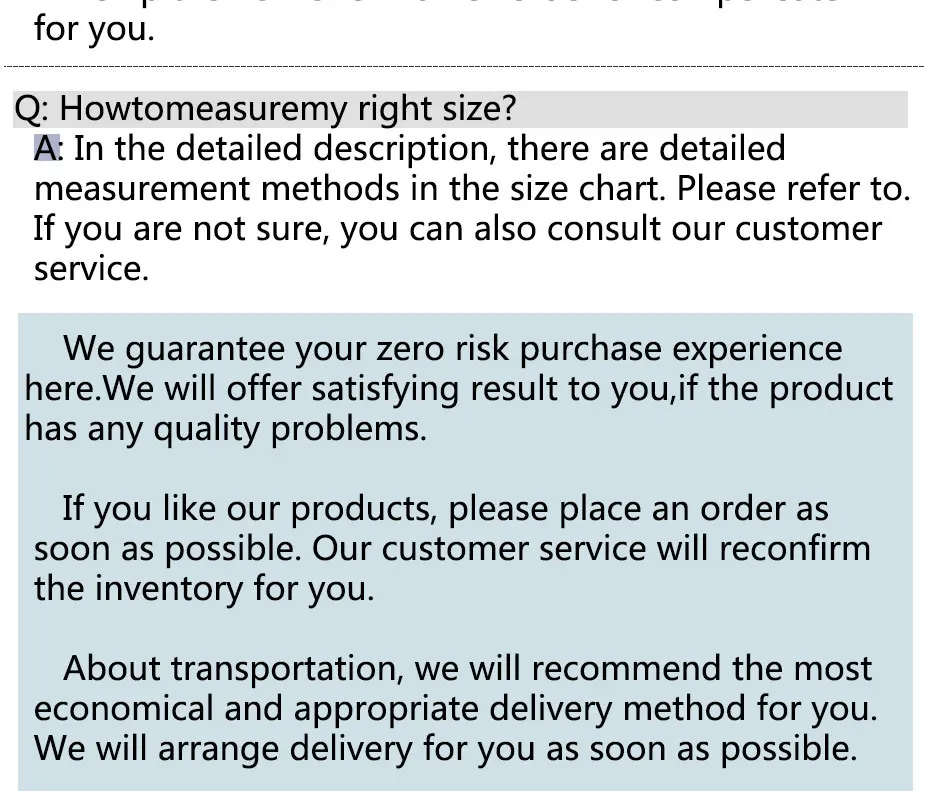930x791 pixels.
Task: Click 'the inventory for you.' line
Action: [x=205, y=589]
